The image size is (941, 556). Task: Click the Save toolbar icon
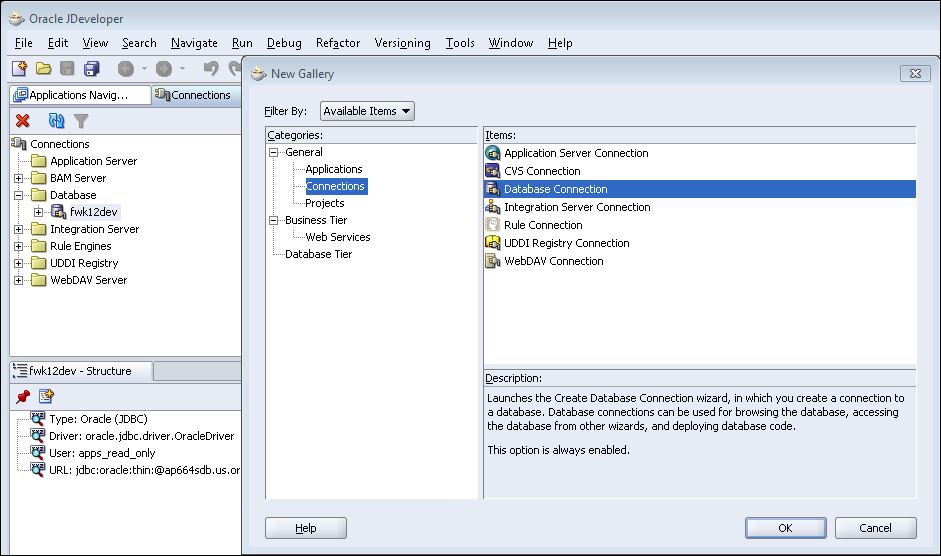(x=67, y=68)
